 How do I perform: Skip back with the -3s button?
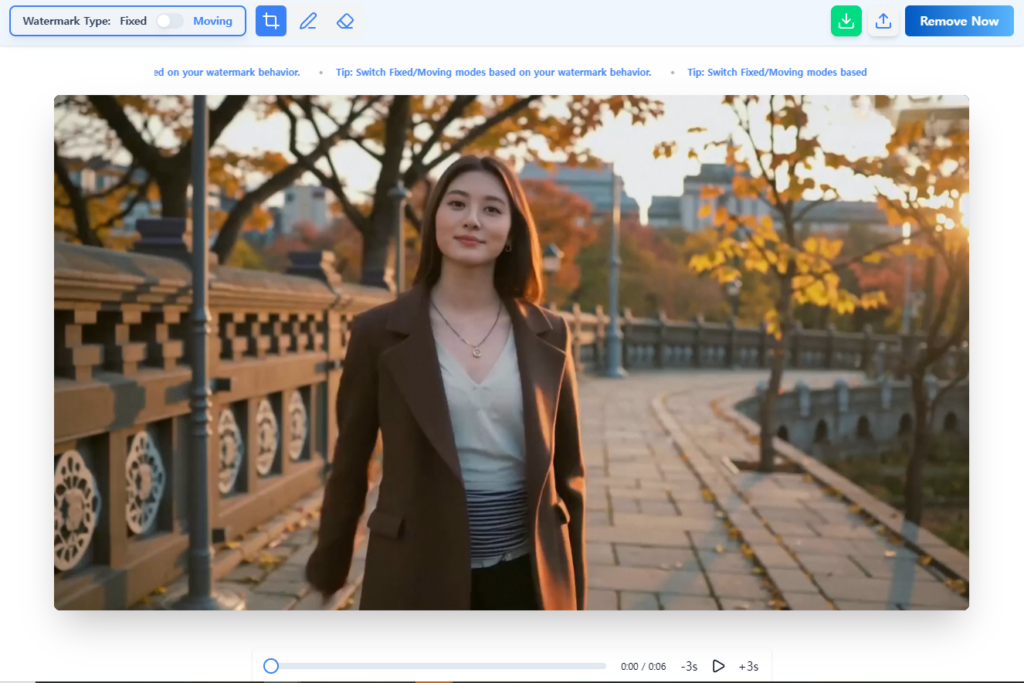point(689,666)
